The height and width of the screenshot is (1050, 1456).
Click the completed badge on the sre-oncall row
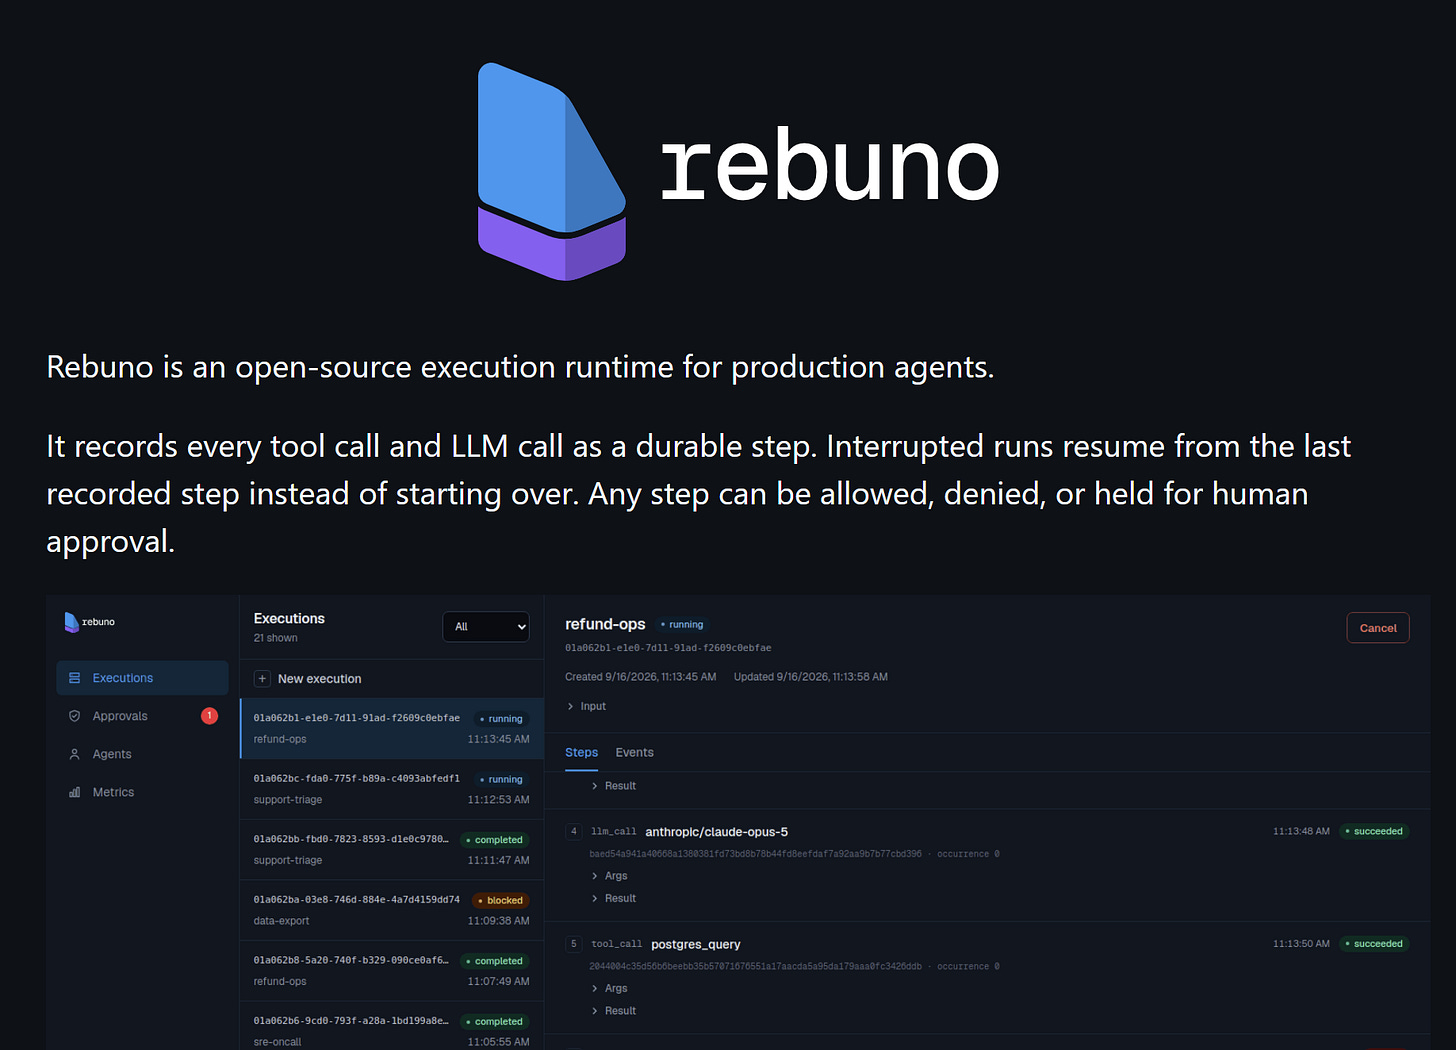[494, 1022]
